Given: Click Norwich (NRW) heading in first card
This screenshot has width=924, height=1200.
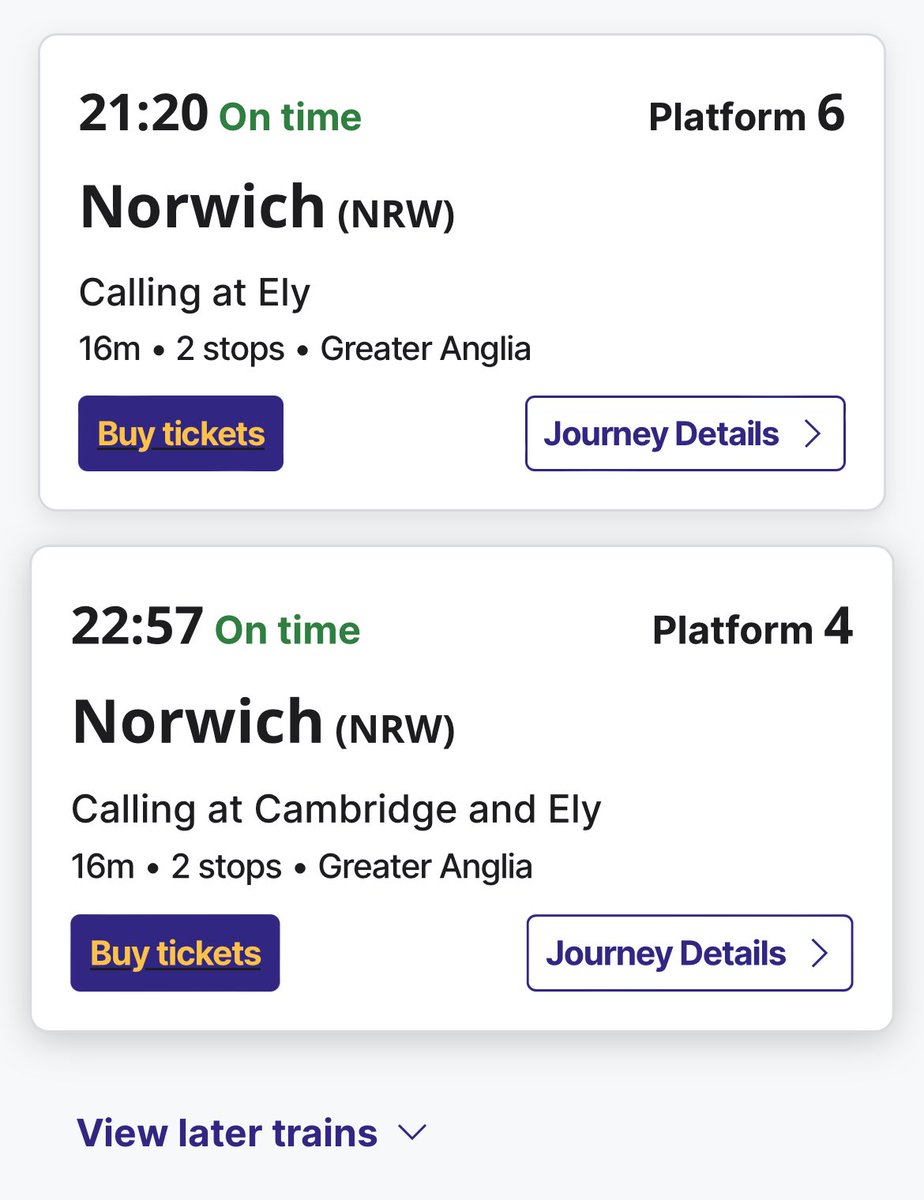Looking at the screenshot, I should pyautogui.click(x=267, y=207).
